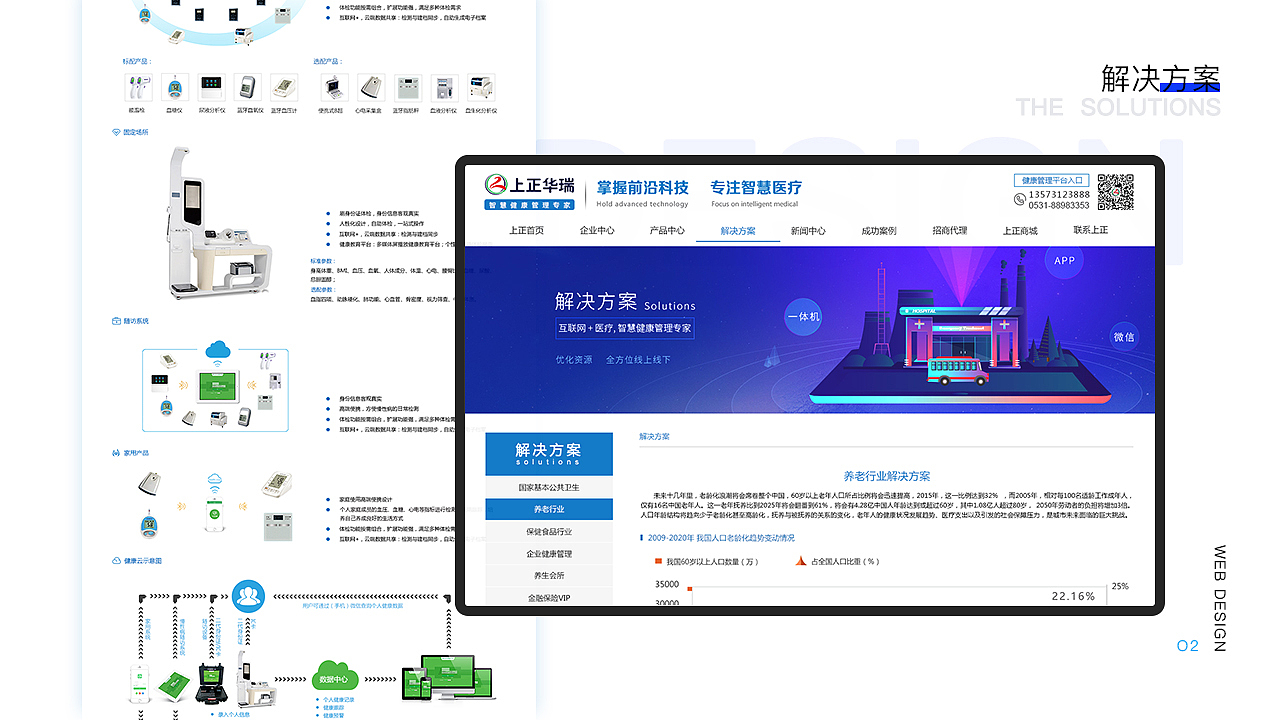Click the blood analyzer product thumbnail
This screenshot has height=720, width=1280.
pyautogui.click(x=444, y=87)
